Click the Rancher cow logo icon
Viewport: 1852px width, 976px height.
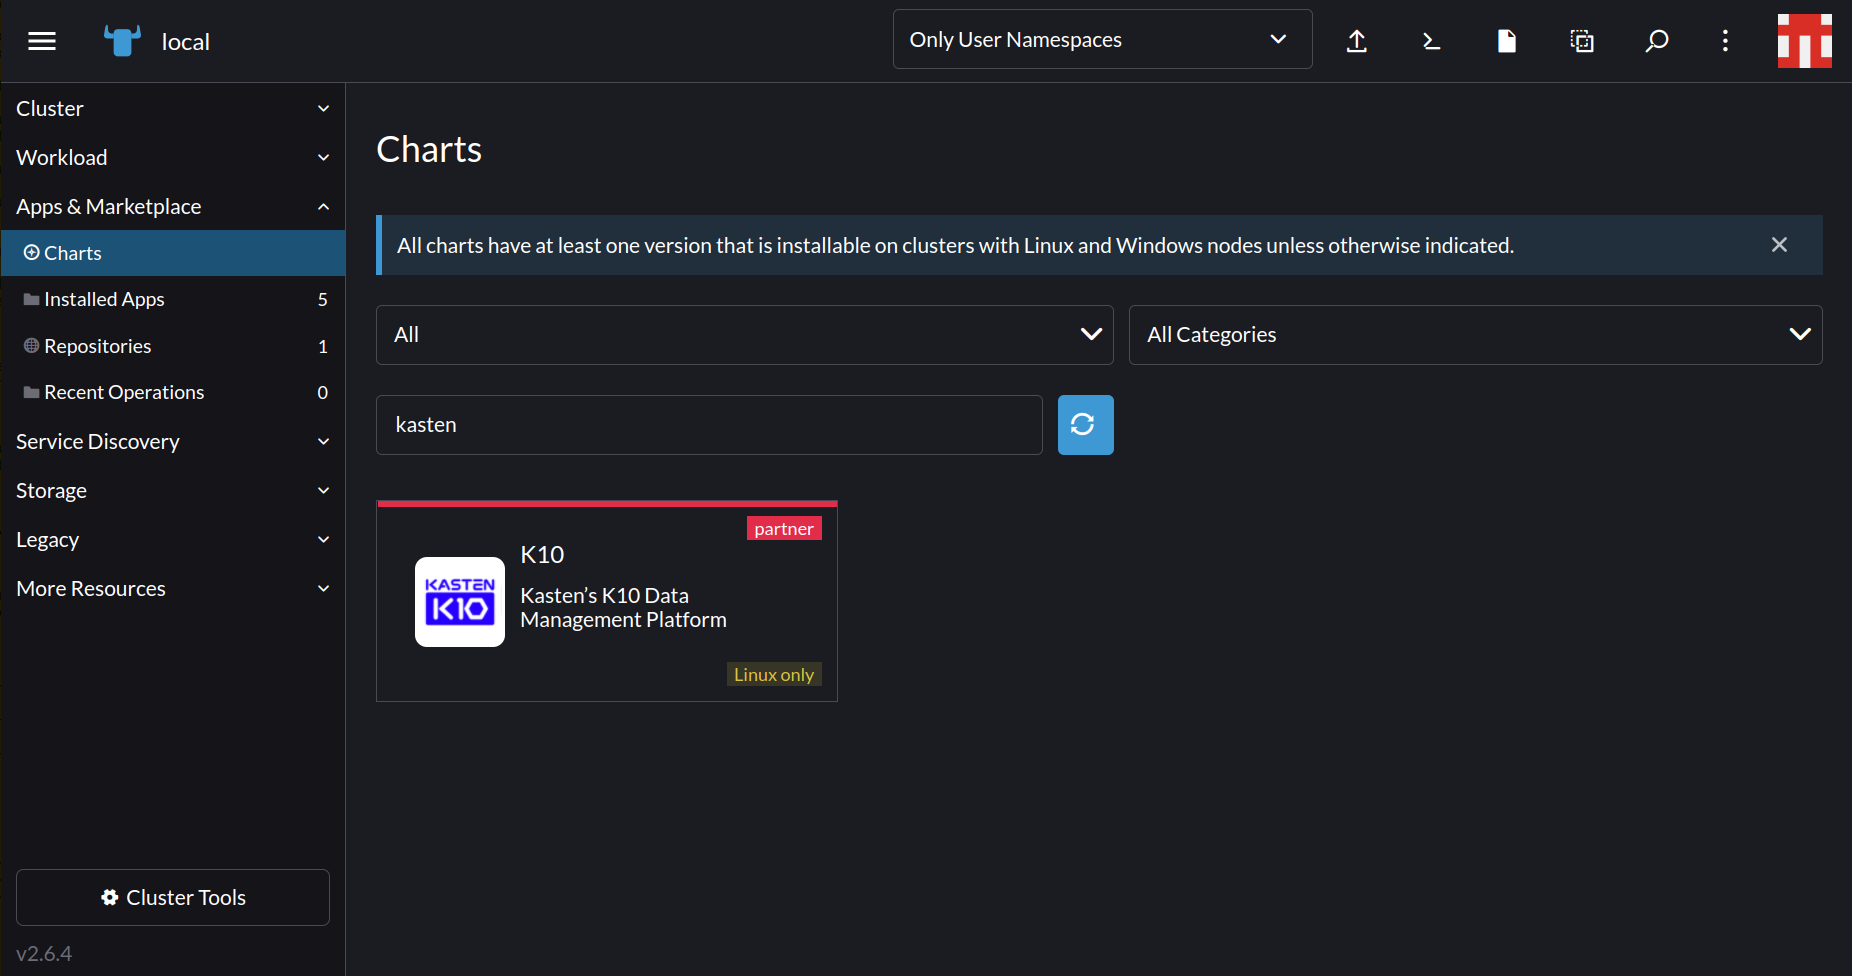click(122, 41)
